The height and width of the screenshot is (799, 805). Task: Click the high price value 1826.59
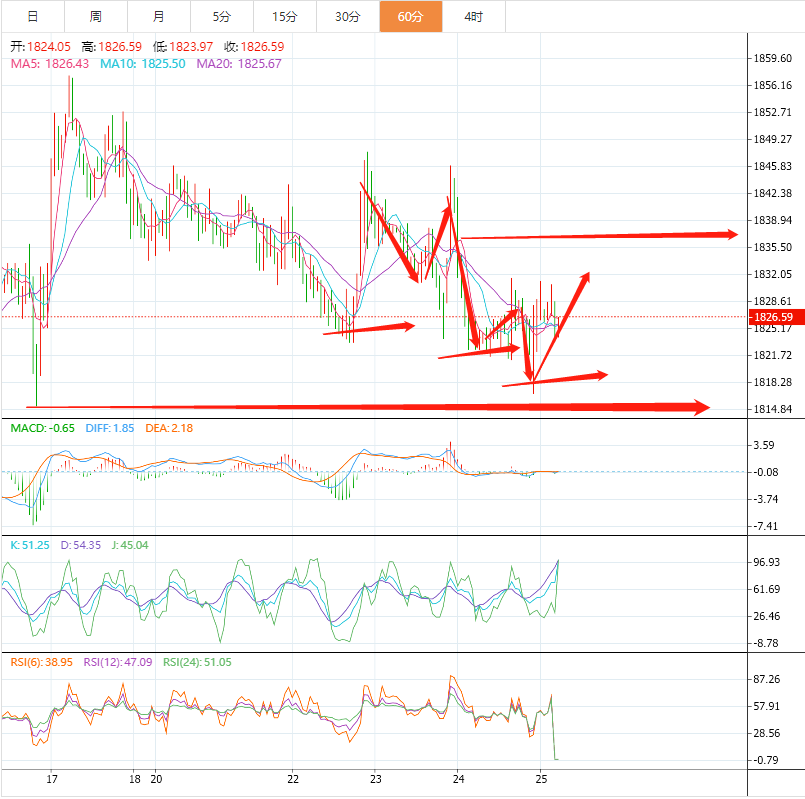click(x=120, y=47)
